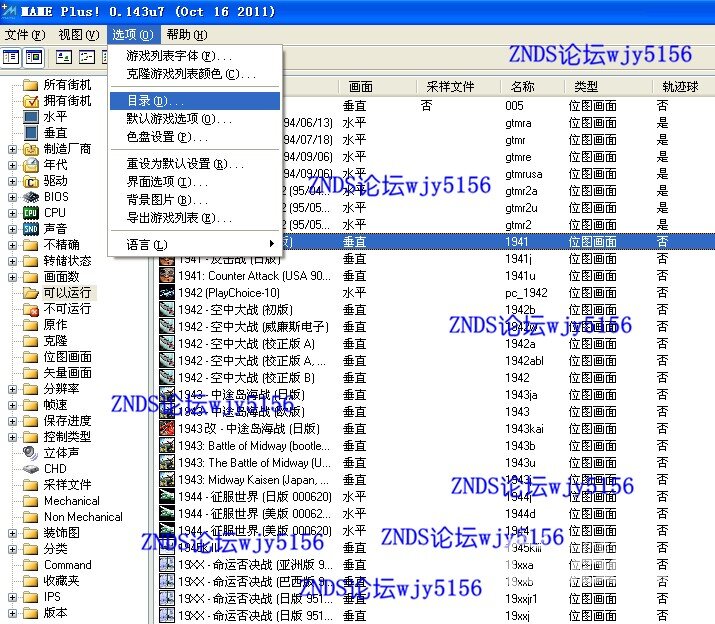This screenshot has height=624, width=715.
Task: Click game icon for 1942 (PlayChoice-10)
Action: click(166, 292)
